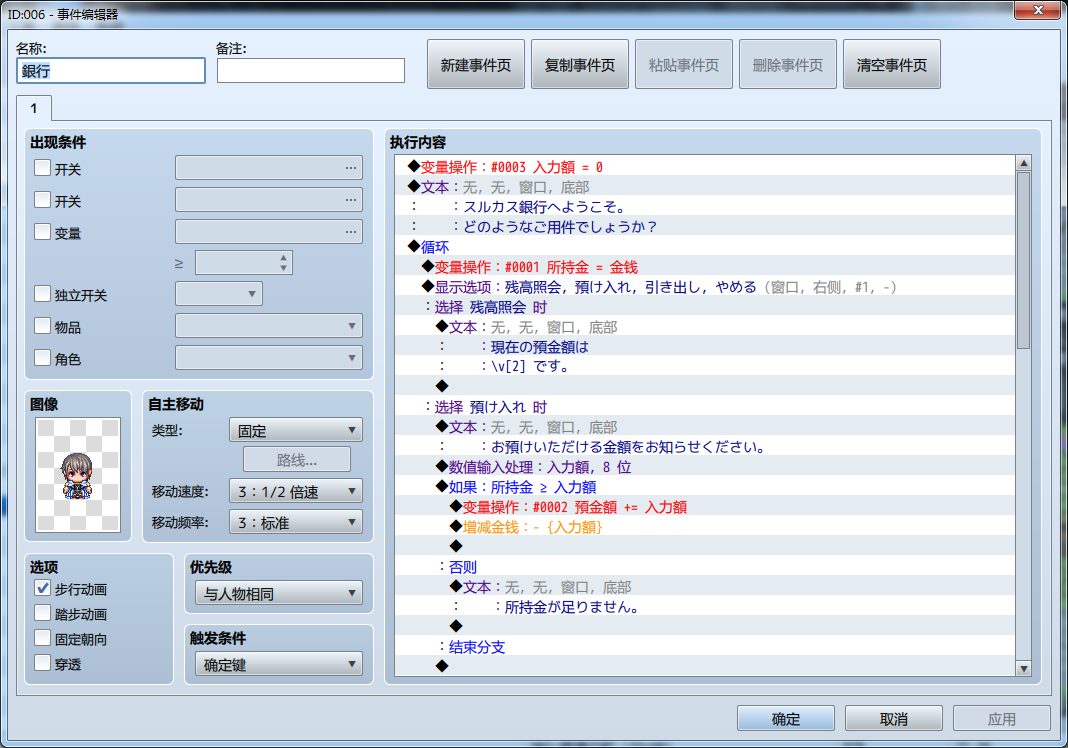The height and width of the screenshot is (748, 1068).
Task: Click the 新建事件页 new event page button
Action: pos(475,62)
